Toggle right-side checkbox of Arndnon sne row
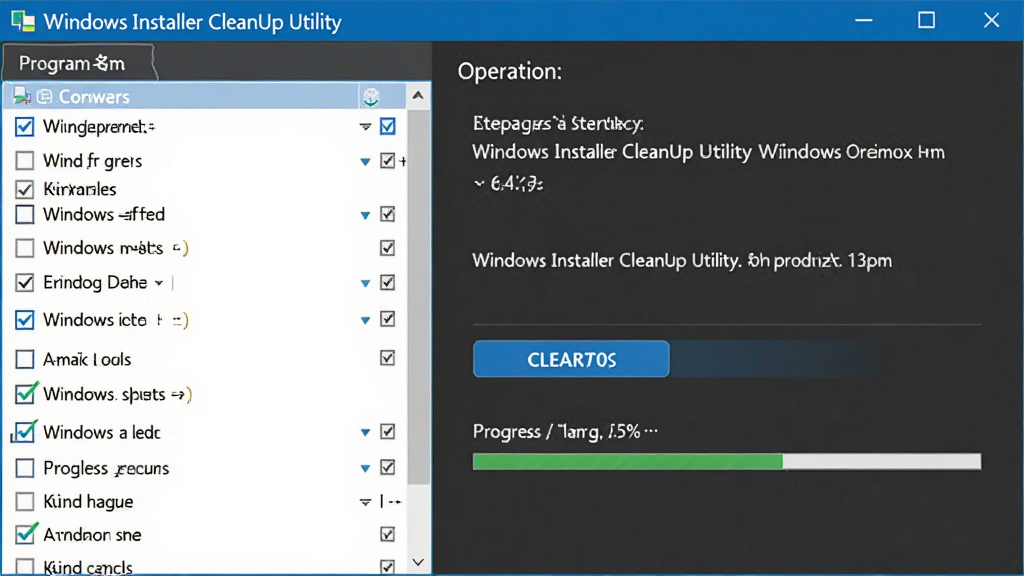1024x576 pixels. point(387,534)
